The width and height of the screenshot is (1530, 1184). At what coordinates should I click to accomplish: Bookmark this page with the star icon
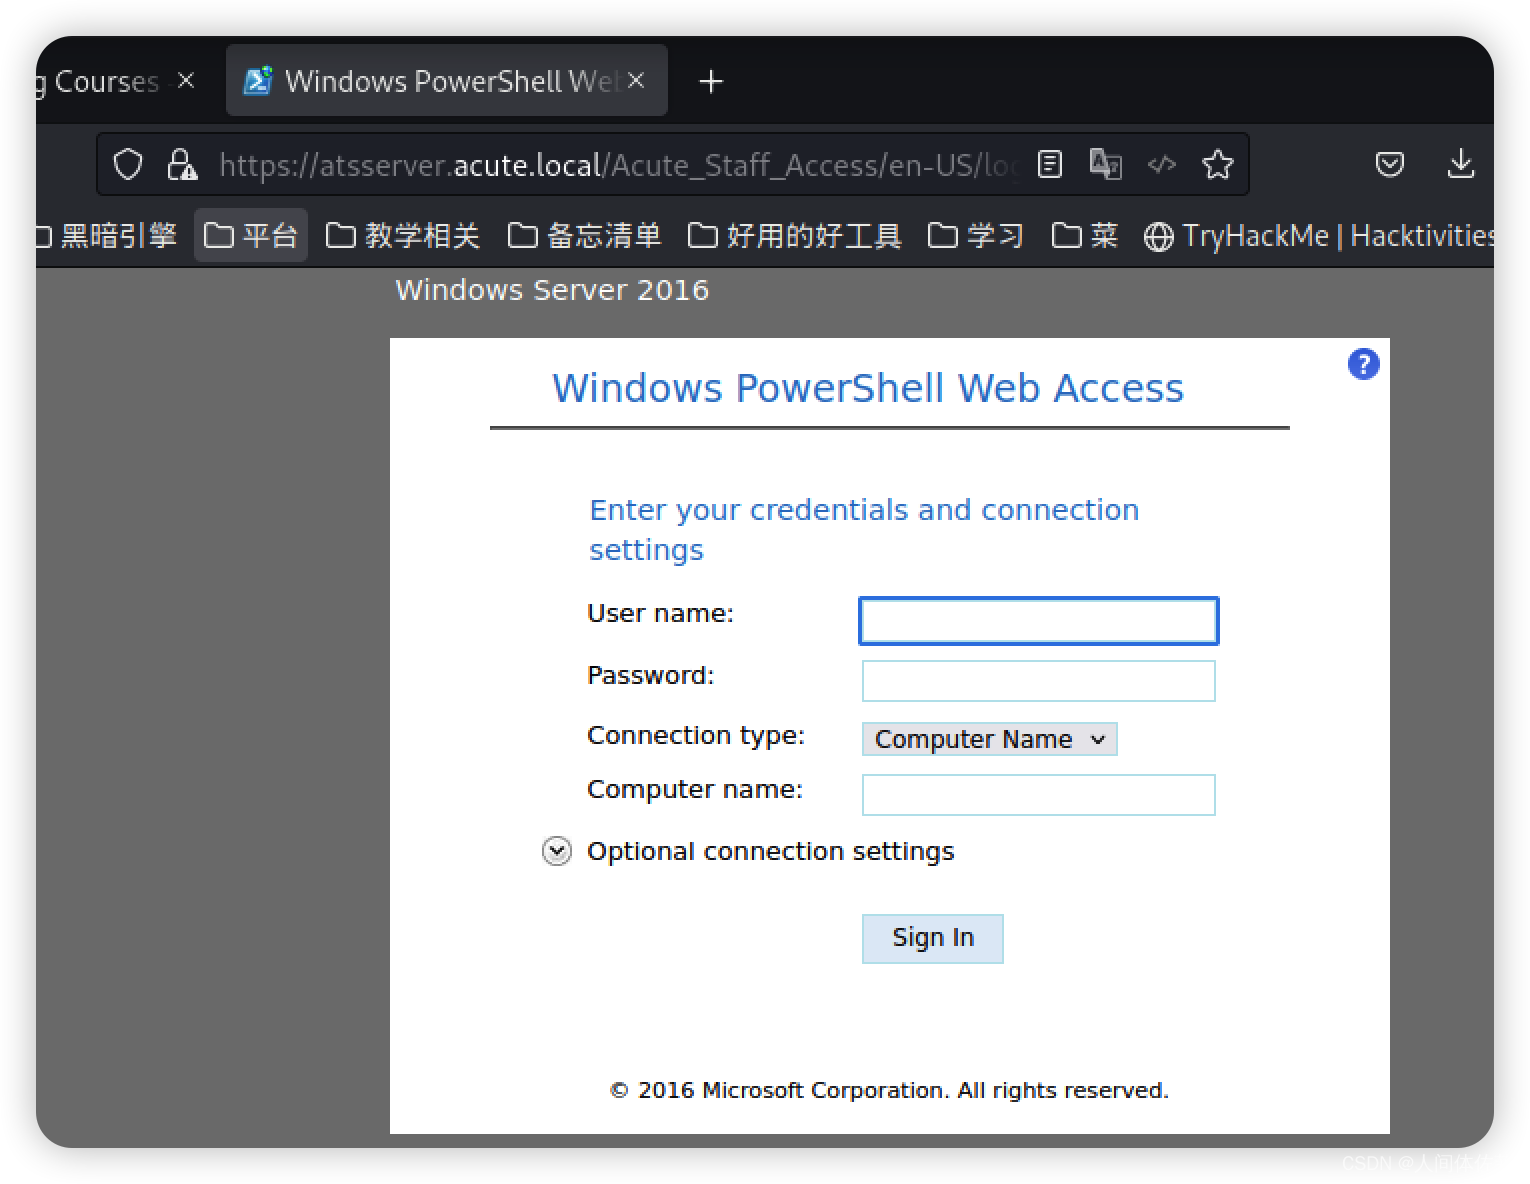(x=1217, y=164)
